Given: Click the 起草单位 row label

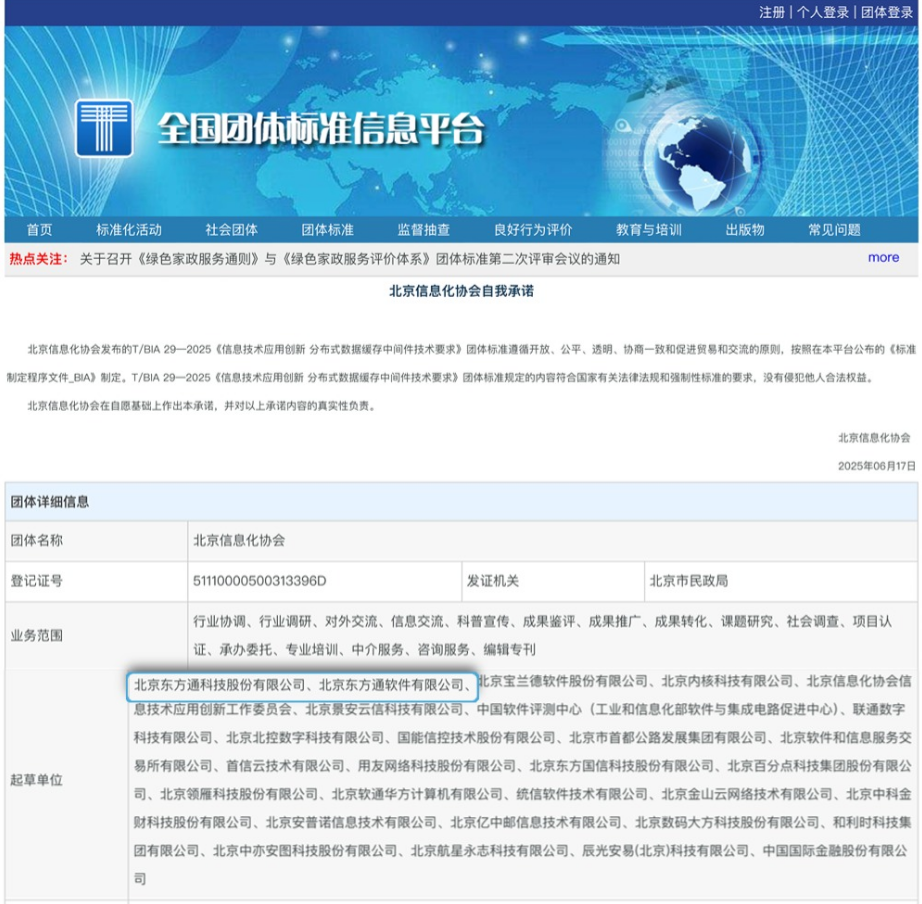Looking at the screenshot, I should 36,780.
